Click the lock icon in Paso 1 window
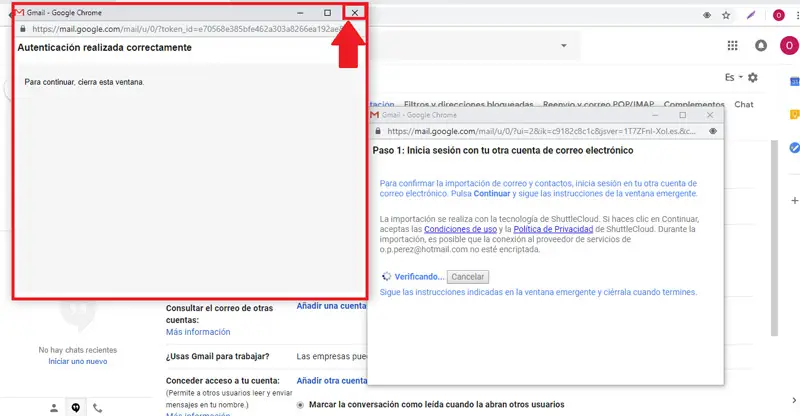This screenshot has width=800, height=416. click(378, 131)
